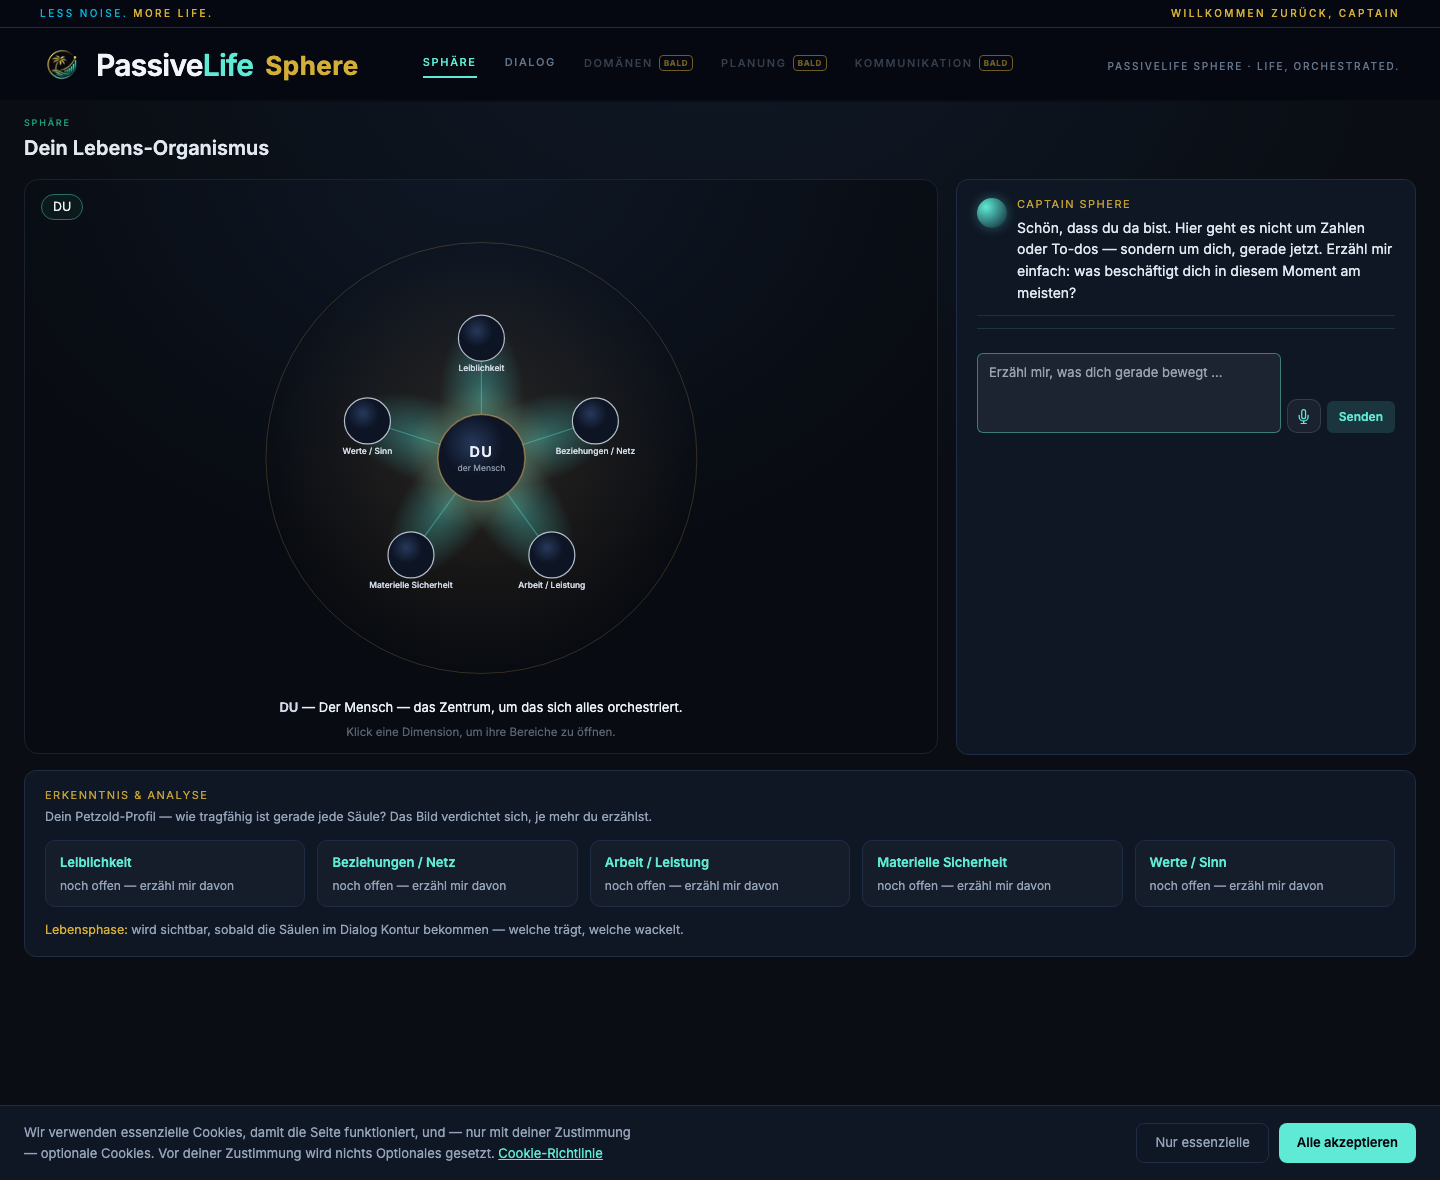
Task: Click the PassiveLife palm logo icon
Action: tap(62, 65)
